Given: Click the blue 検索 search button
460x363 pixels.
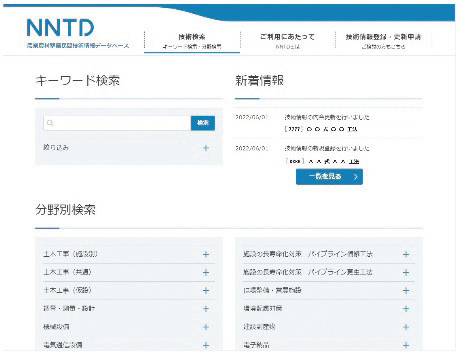Looking at the screenshot, I should pos(203,123).
